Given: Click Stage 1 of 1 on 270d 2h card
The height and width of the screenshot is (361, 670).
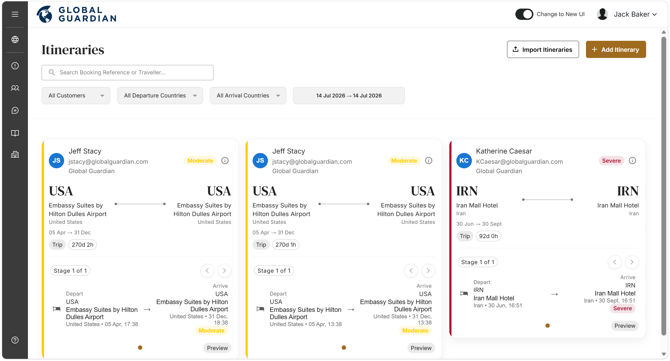Looking at the screenshot, I should coord(70,270).
